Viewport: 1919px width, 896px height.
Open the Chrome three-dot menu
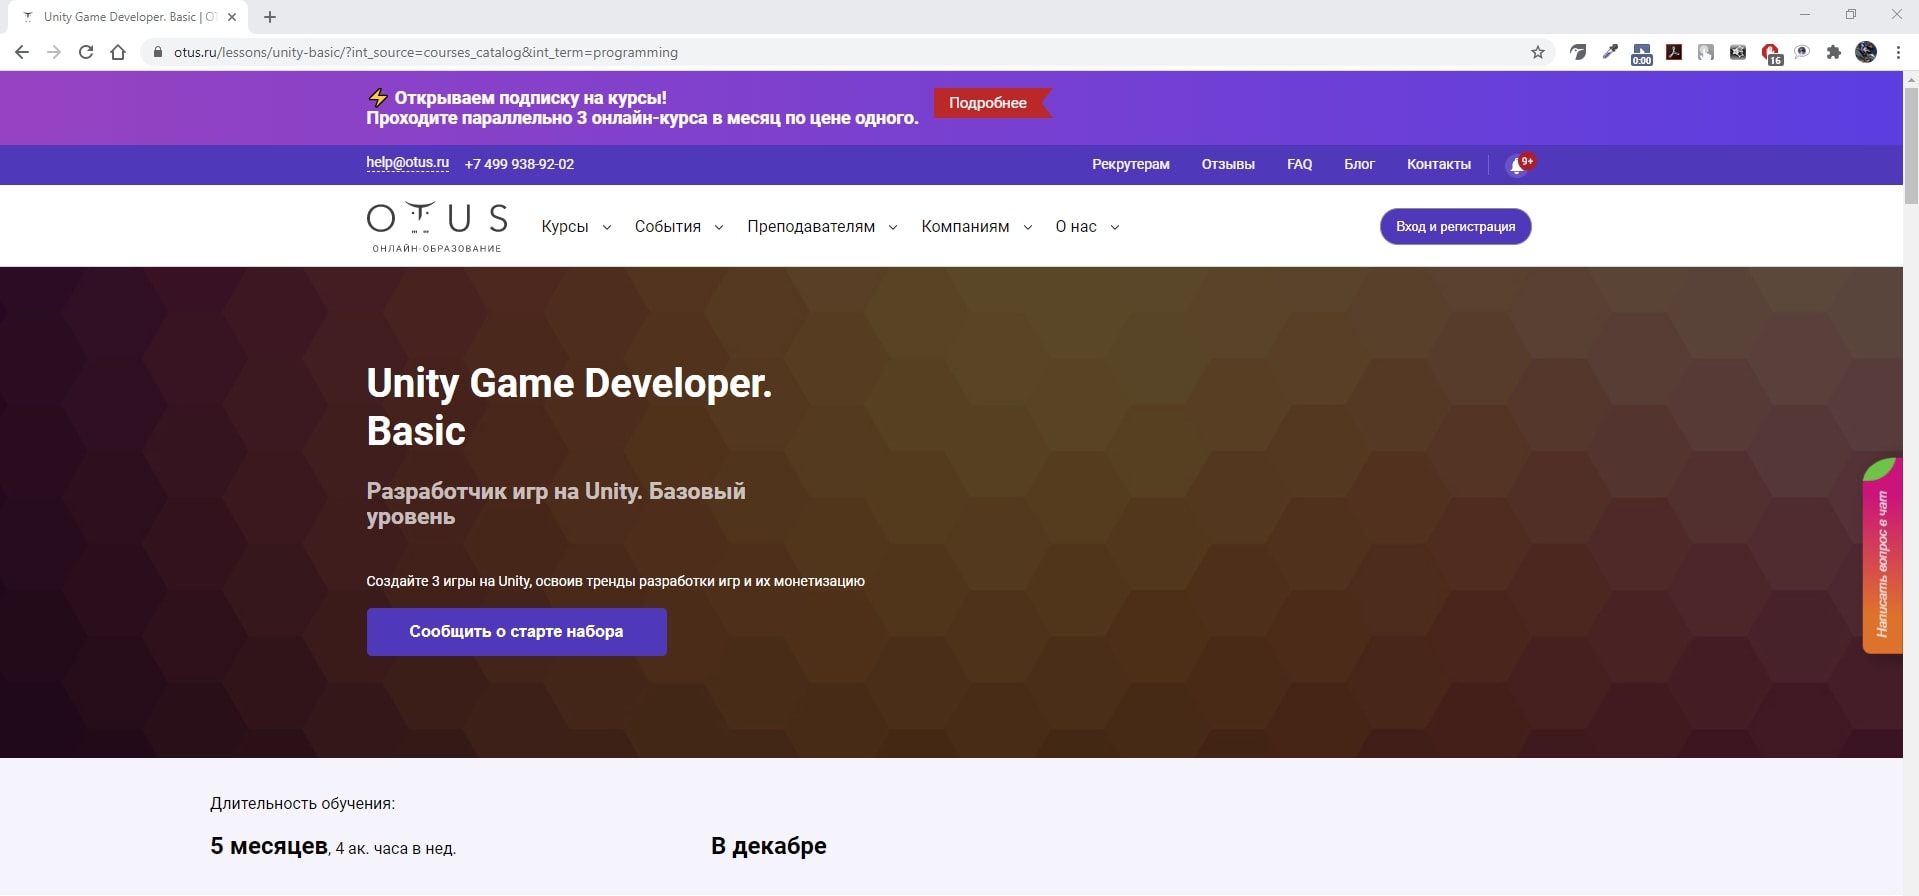1898,52
